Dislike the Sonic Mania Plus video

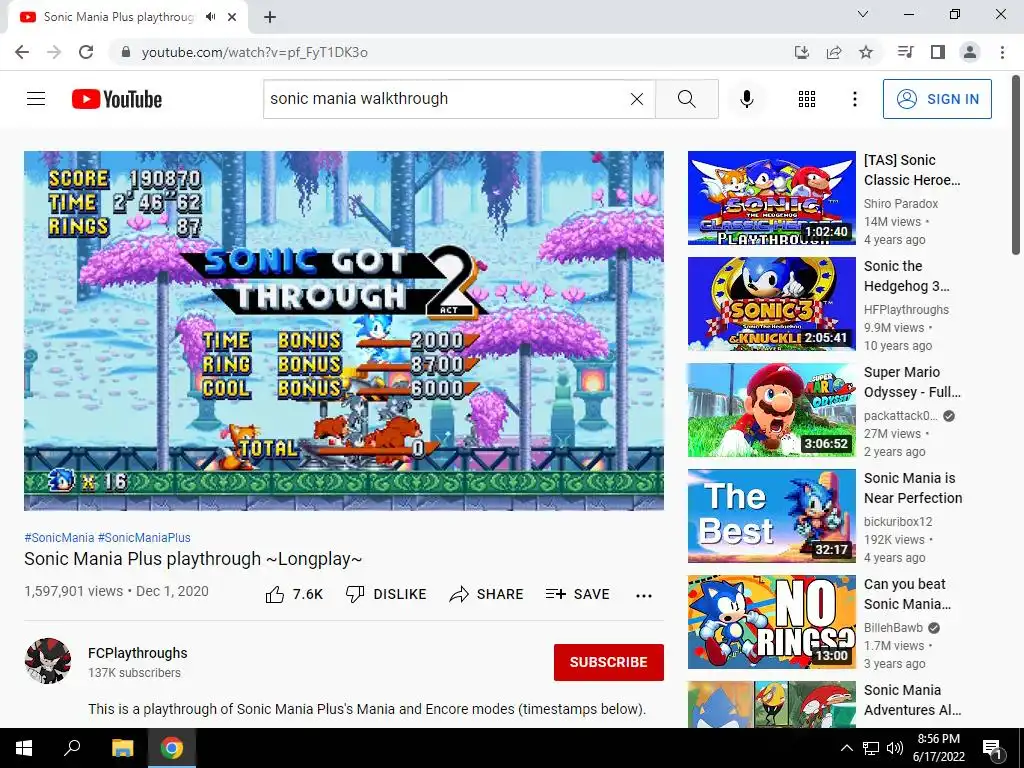point(385,594)
